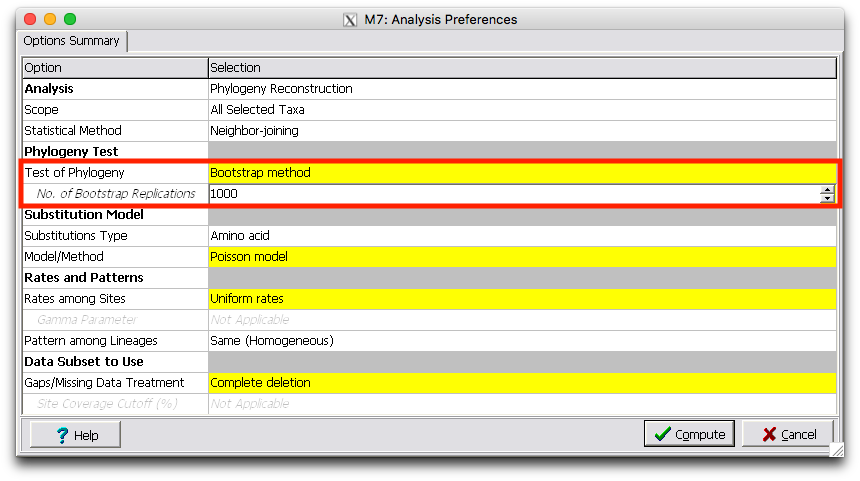Open the Complete deletion selection for Gaps/Missing Data
The width and height of the screenshot is (860, 481).
tap(521, 383)
